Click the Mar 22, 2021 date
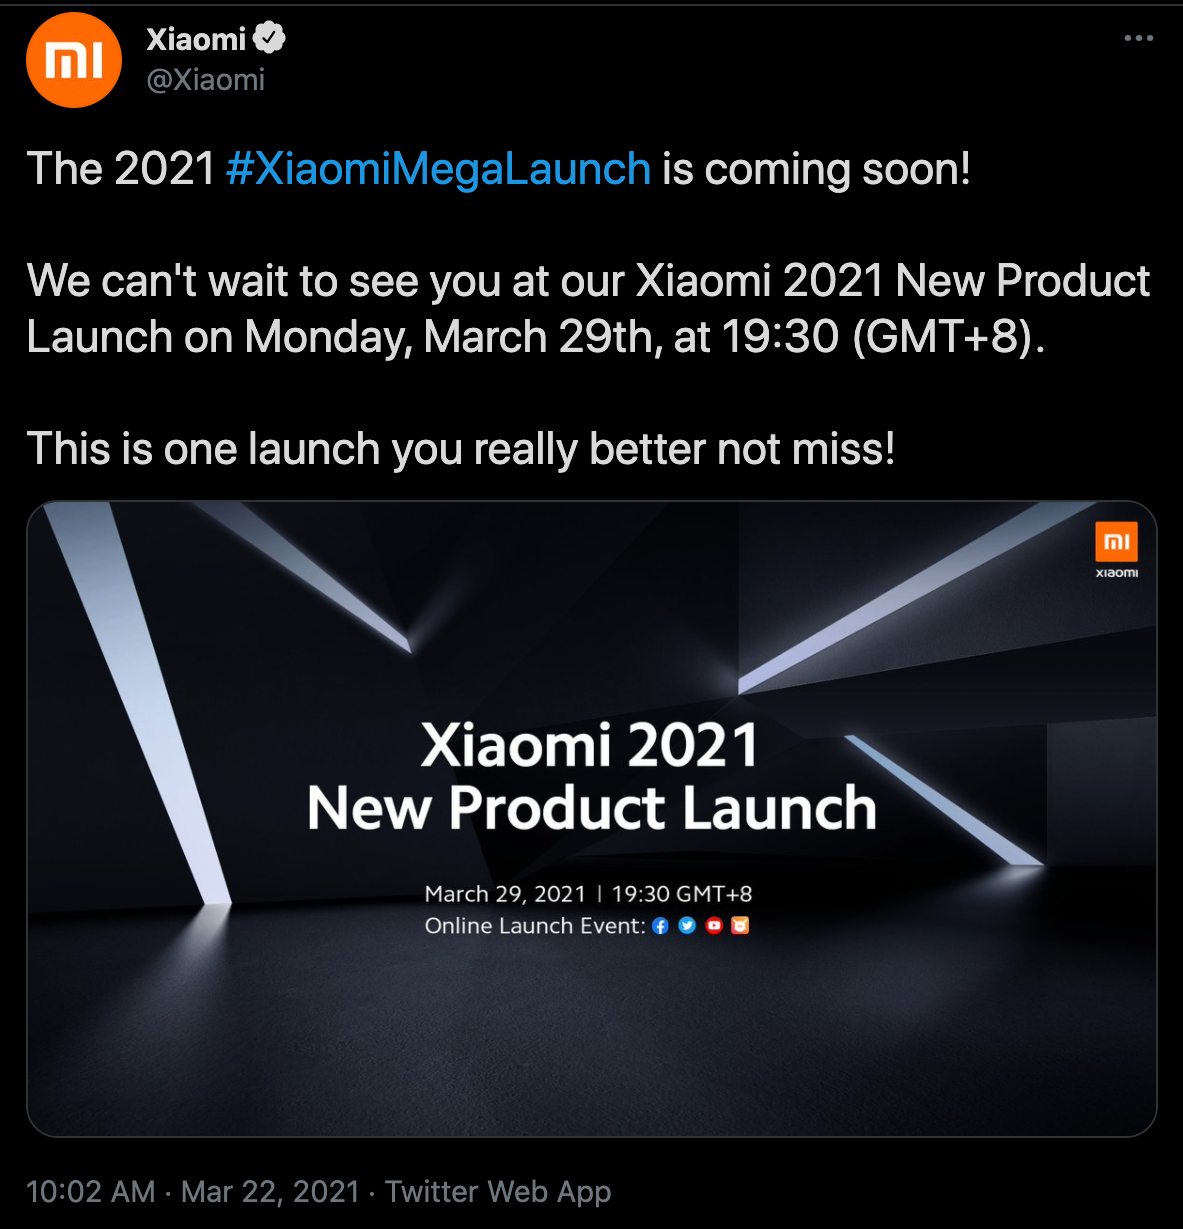This screenshot has width=1183, height=1229. [x=270, y=1191]
